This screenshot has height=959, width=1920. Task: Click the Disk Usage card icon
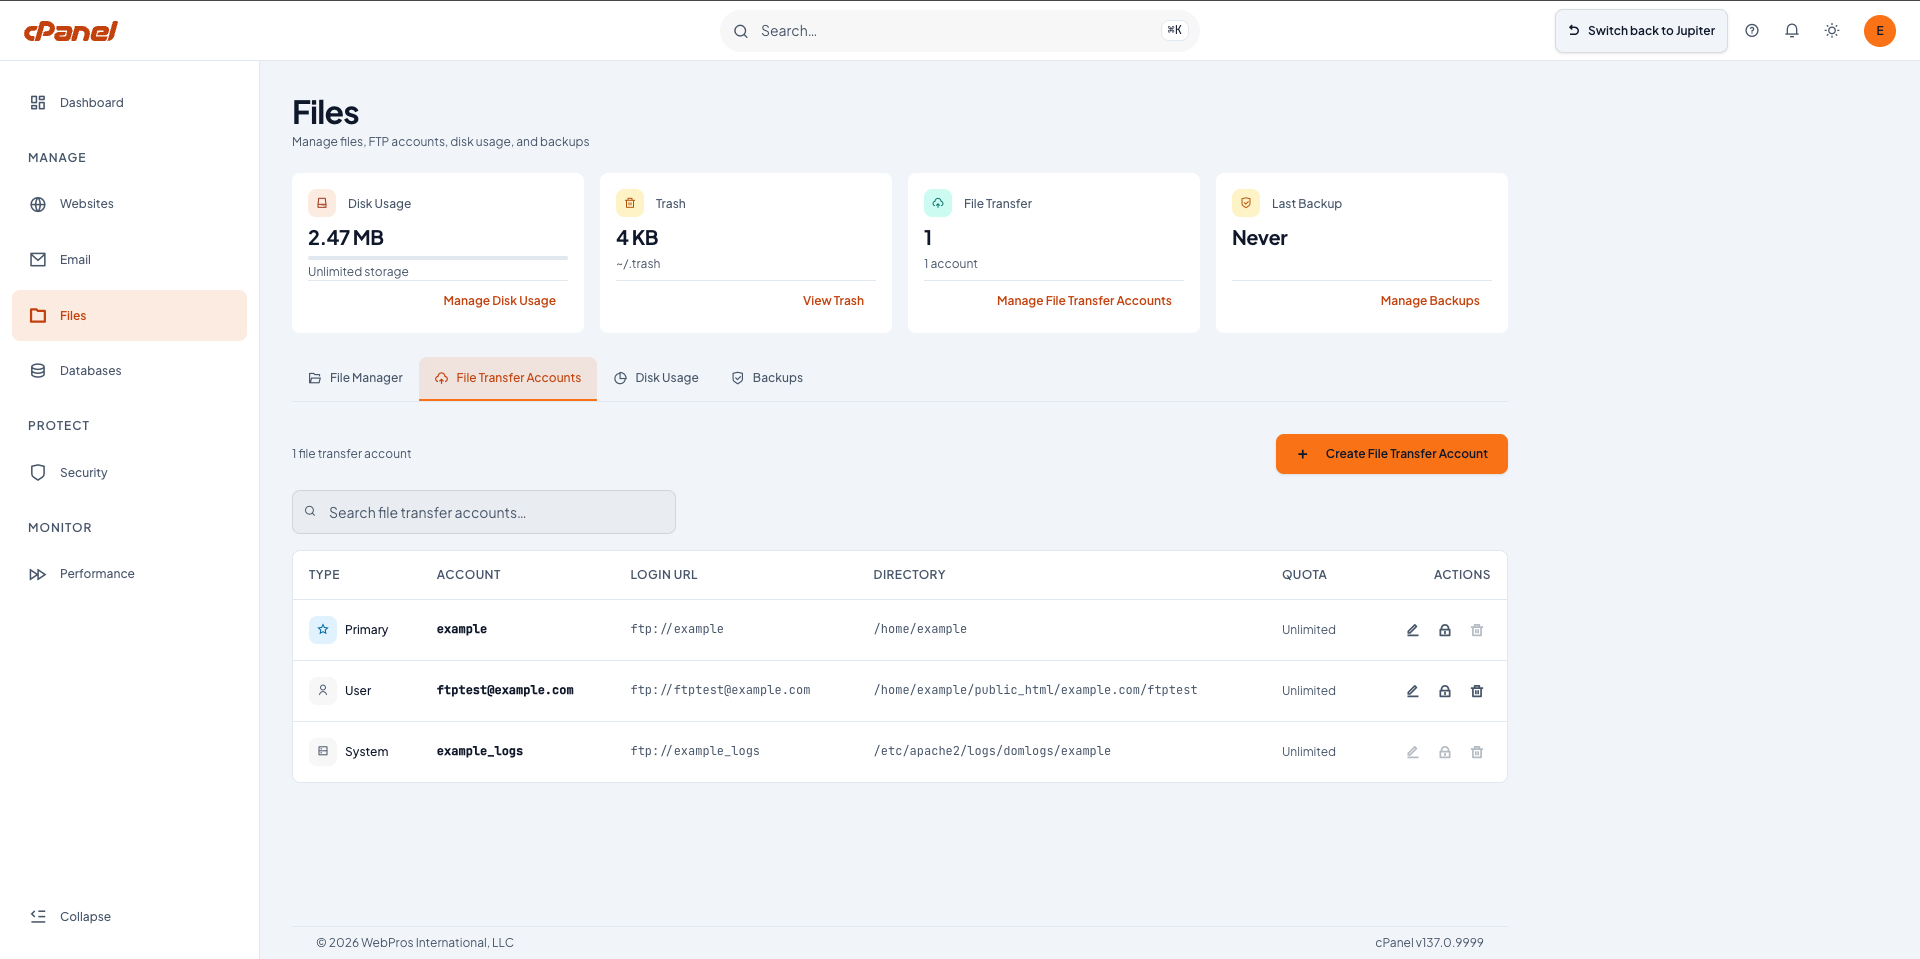322,203
